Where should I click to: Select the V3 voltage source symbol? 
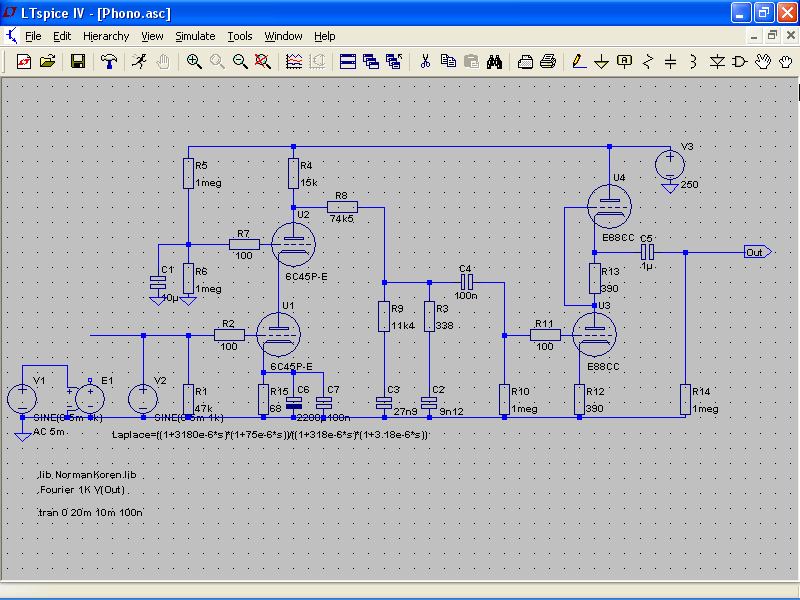pos(670,165)
